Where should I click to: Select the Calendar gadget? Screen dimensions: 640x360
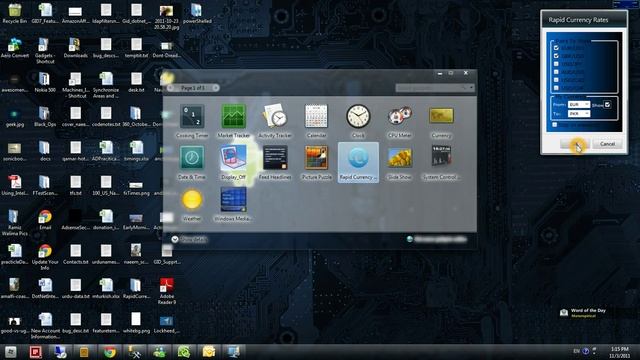click(316, 121)
